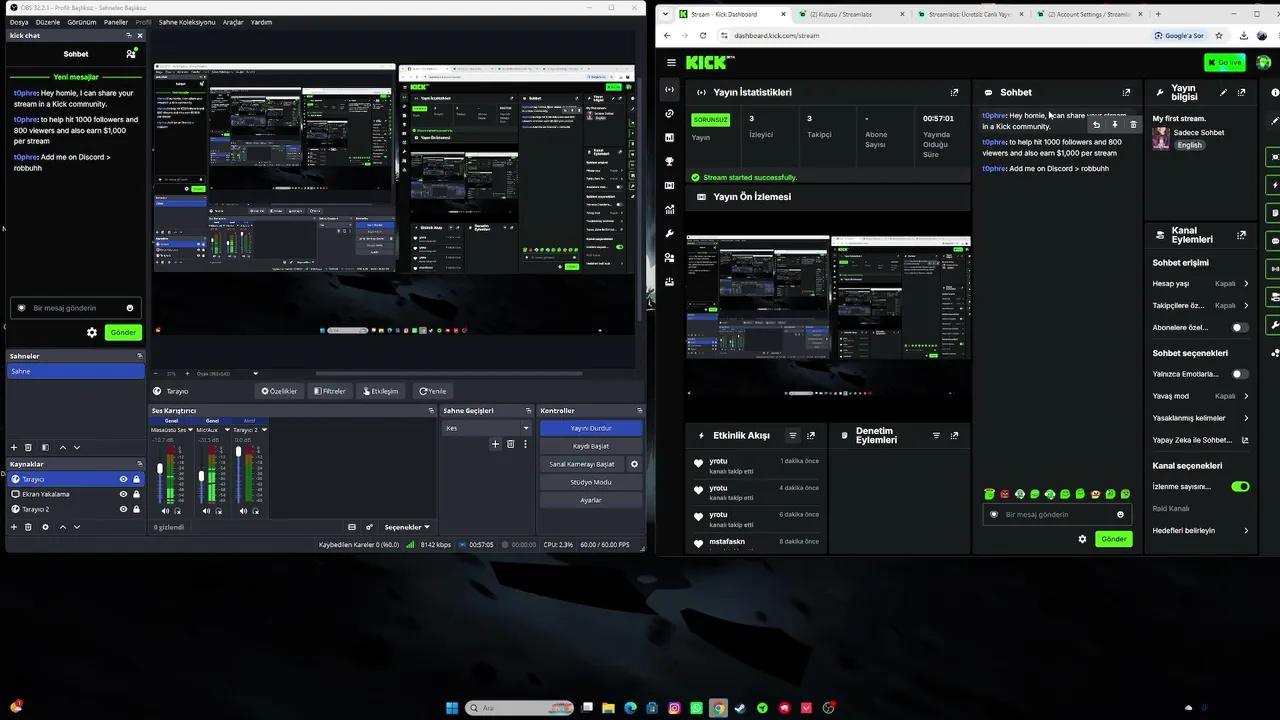Open OBS audio mixer advanced properties gears icon

pos(369,527)
